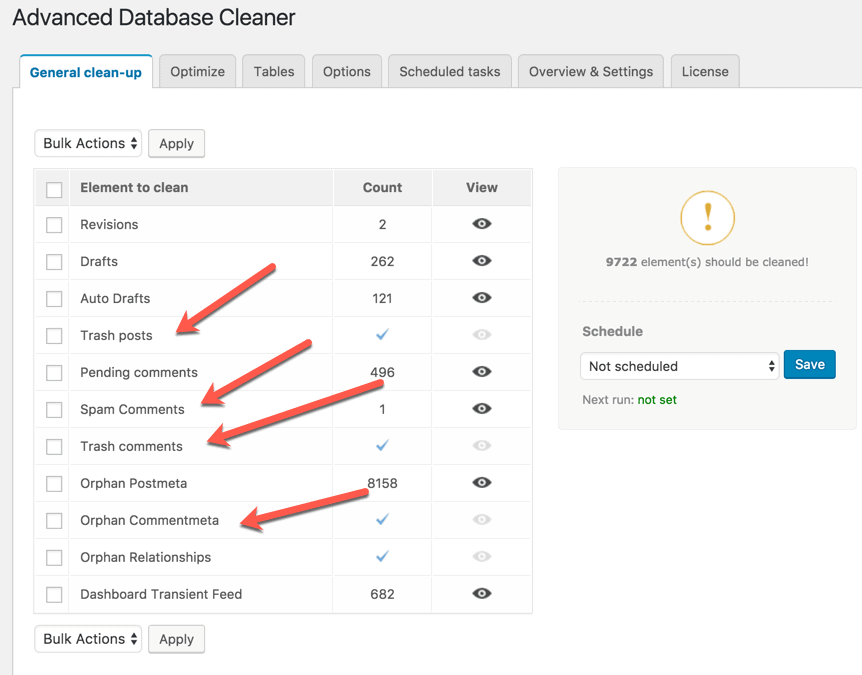The image size is (862, 675).
Task: Show Orphan Postmeta details via eye icon
Action: [x=482, y=483]
